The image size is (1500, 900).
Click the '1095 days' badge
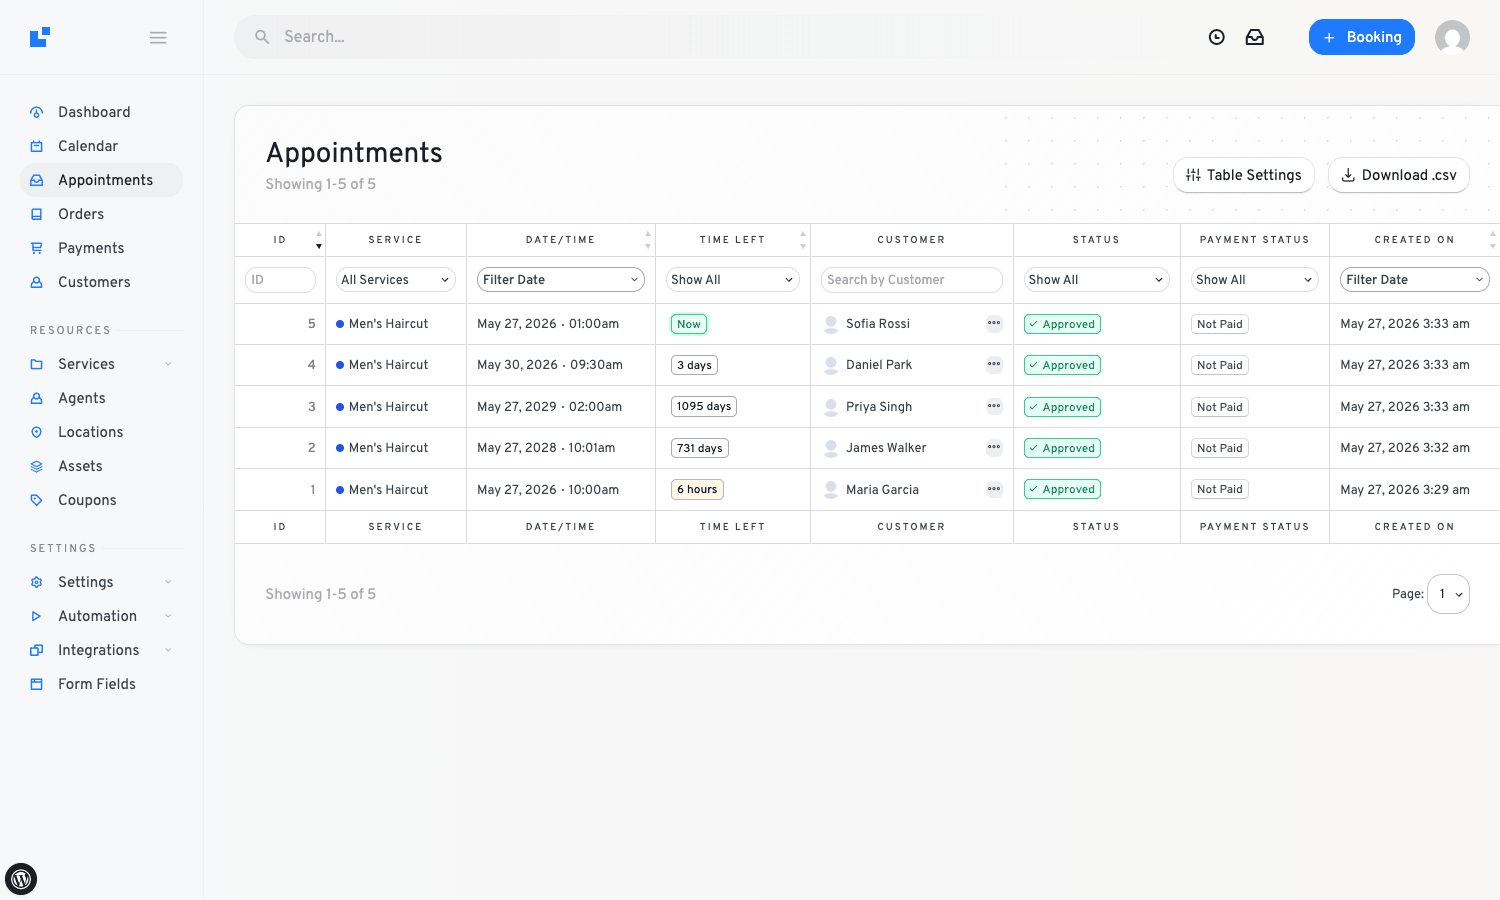tap(704, 406)
